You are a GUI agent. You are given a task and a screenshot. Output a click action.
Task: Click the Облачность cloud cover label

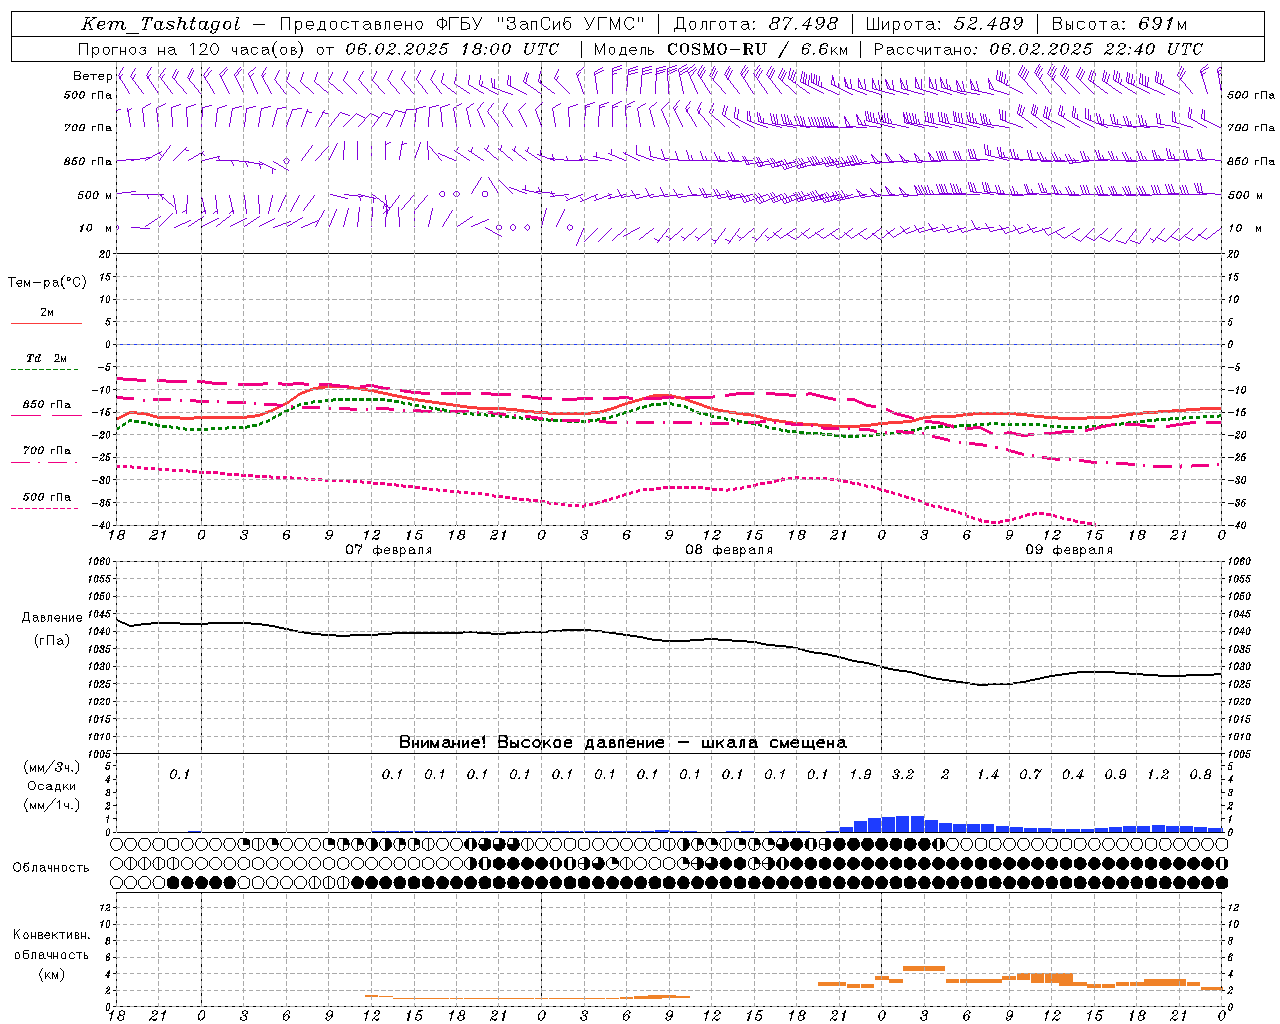51,868
